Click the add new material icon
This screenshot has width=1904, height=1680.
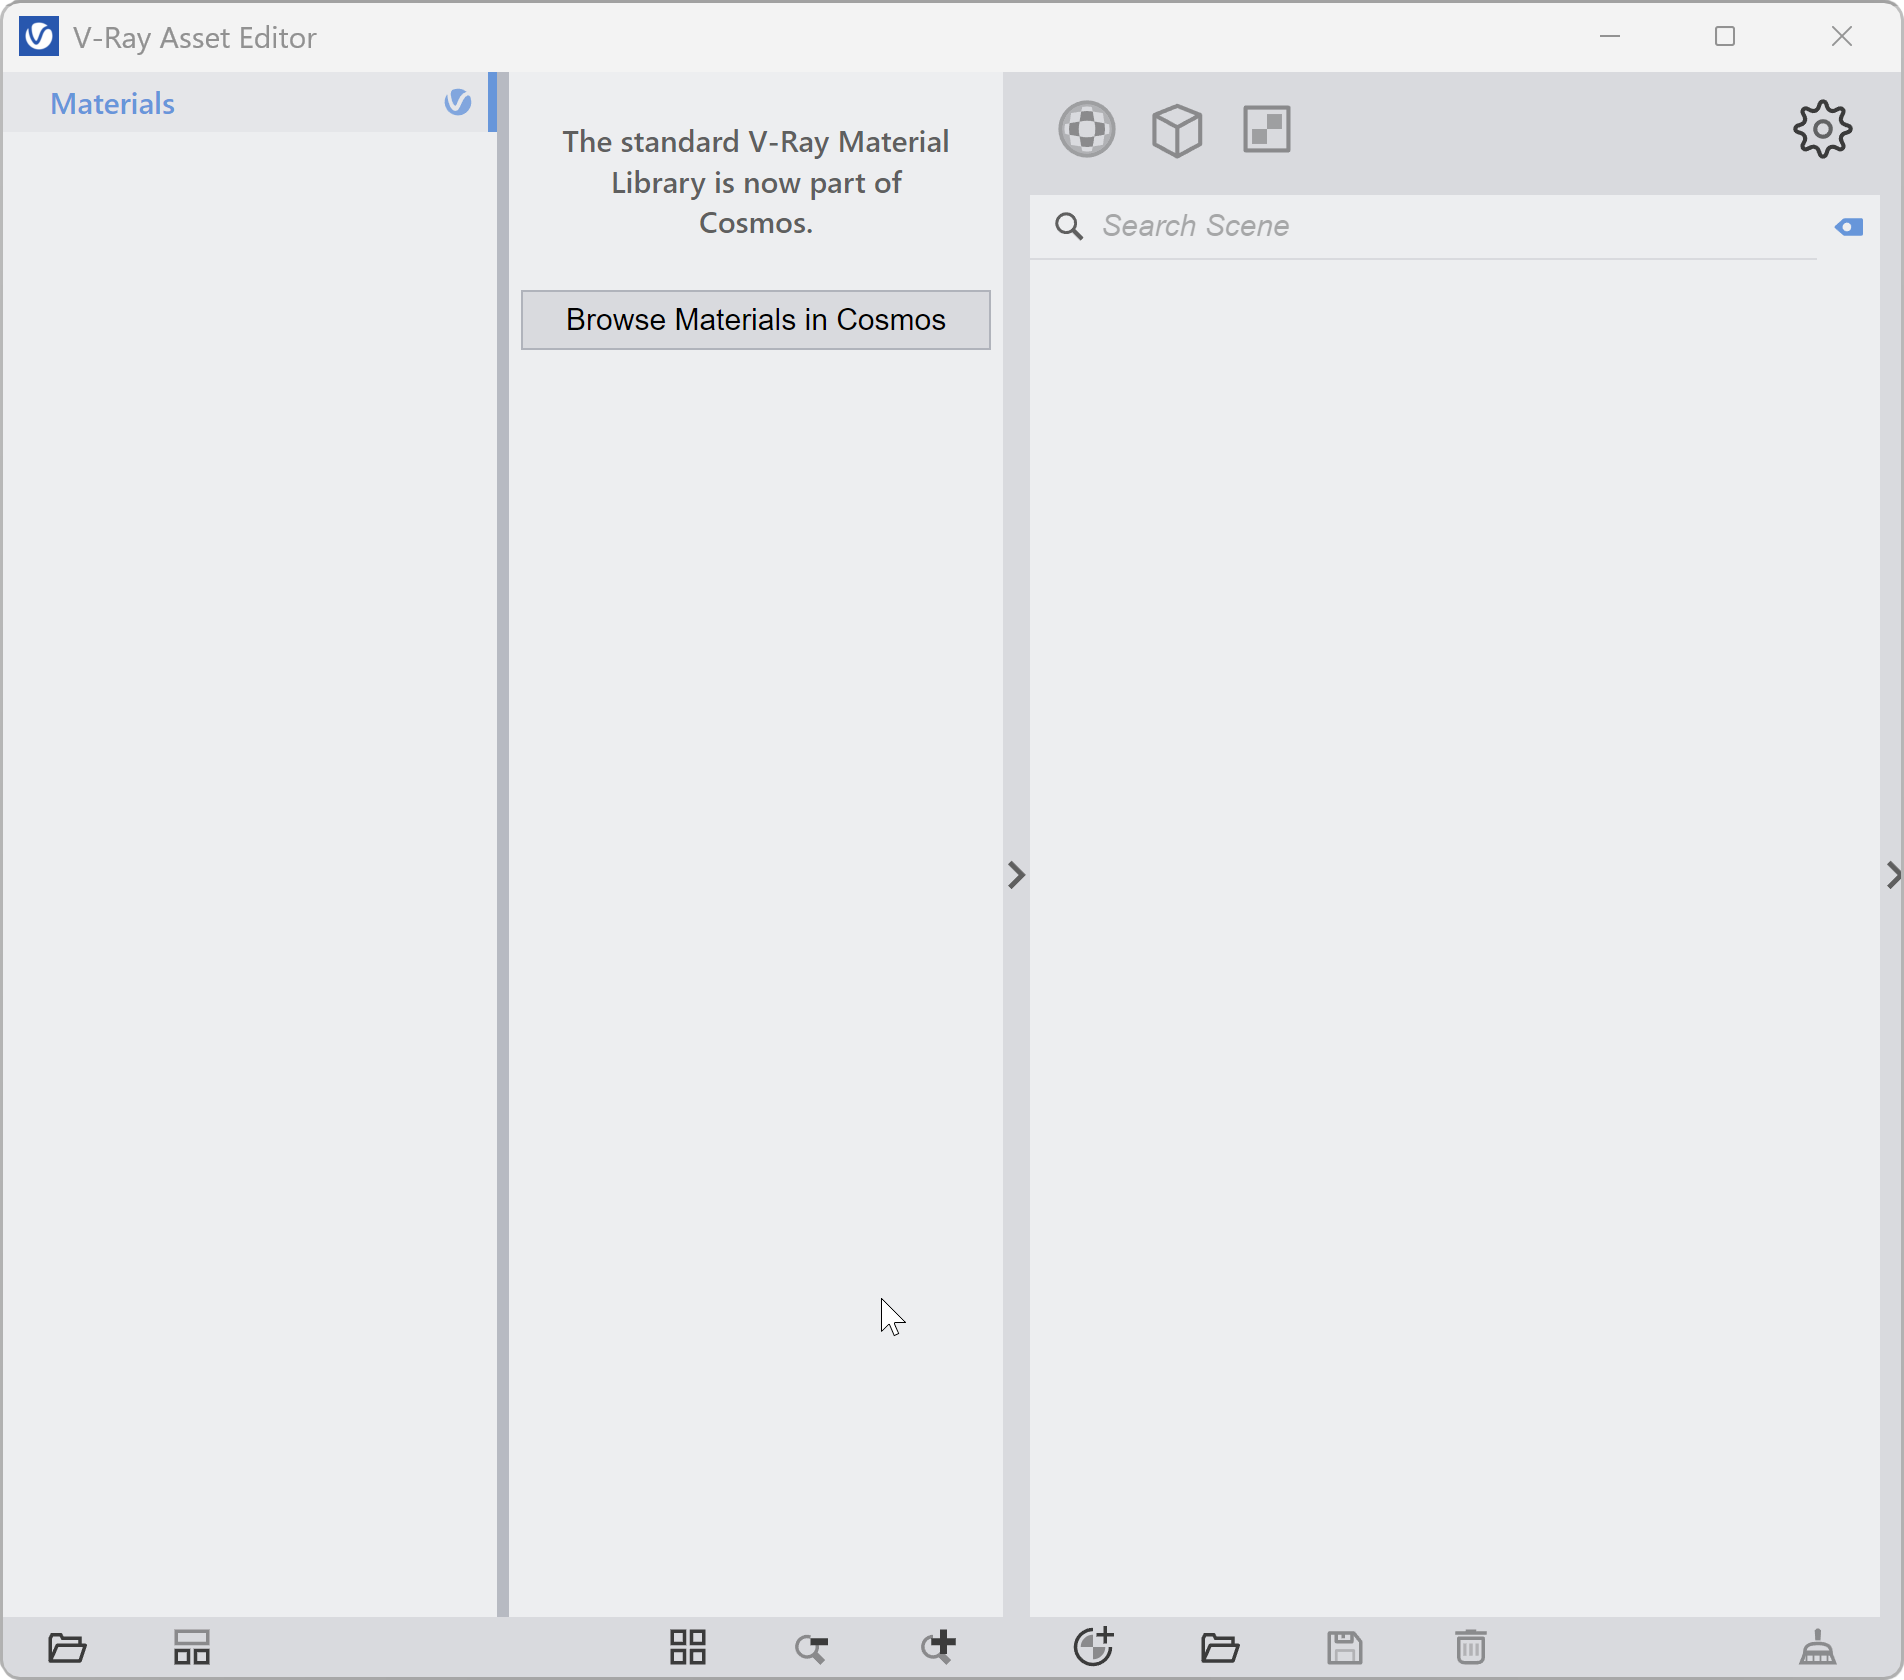(1094, 1646)
